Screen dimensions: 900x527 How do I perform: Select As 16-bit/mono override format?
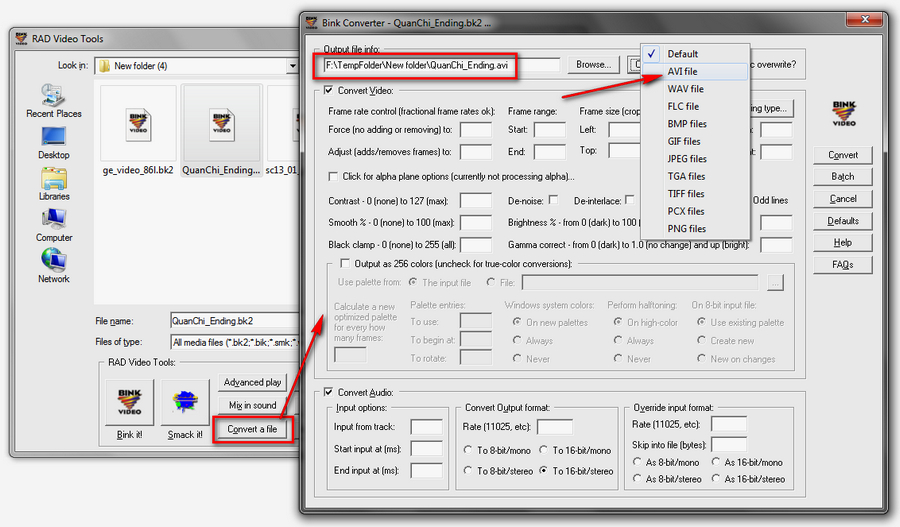(716, 462)
